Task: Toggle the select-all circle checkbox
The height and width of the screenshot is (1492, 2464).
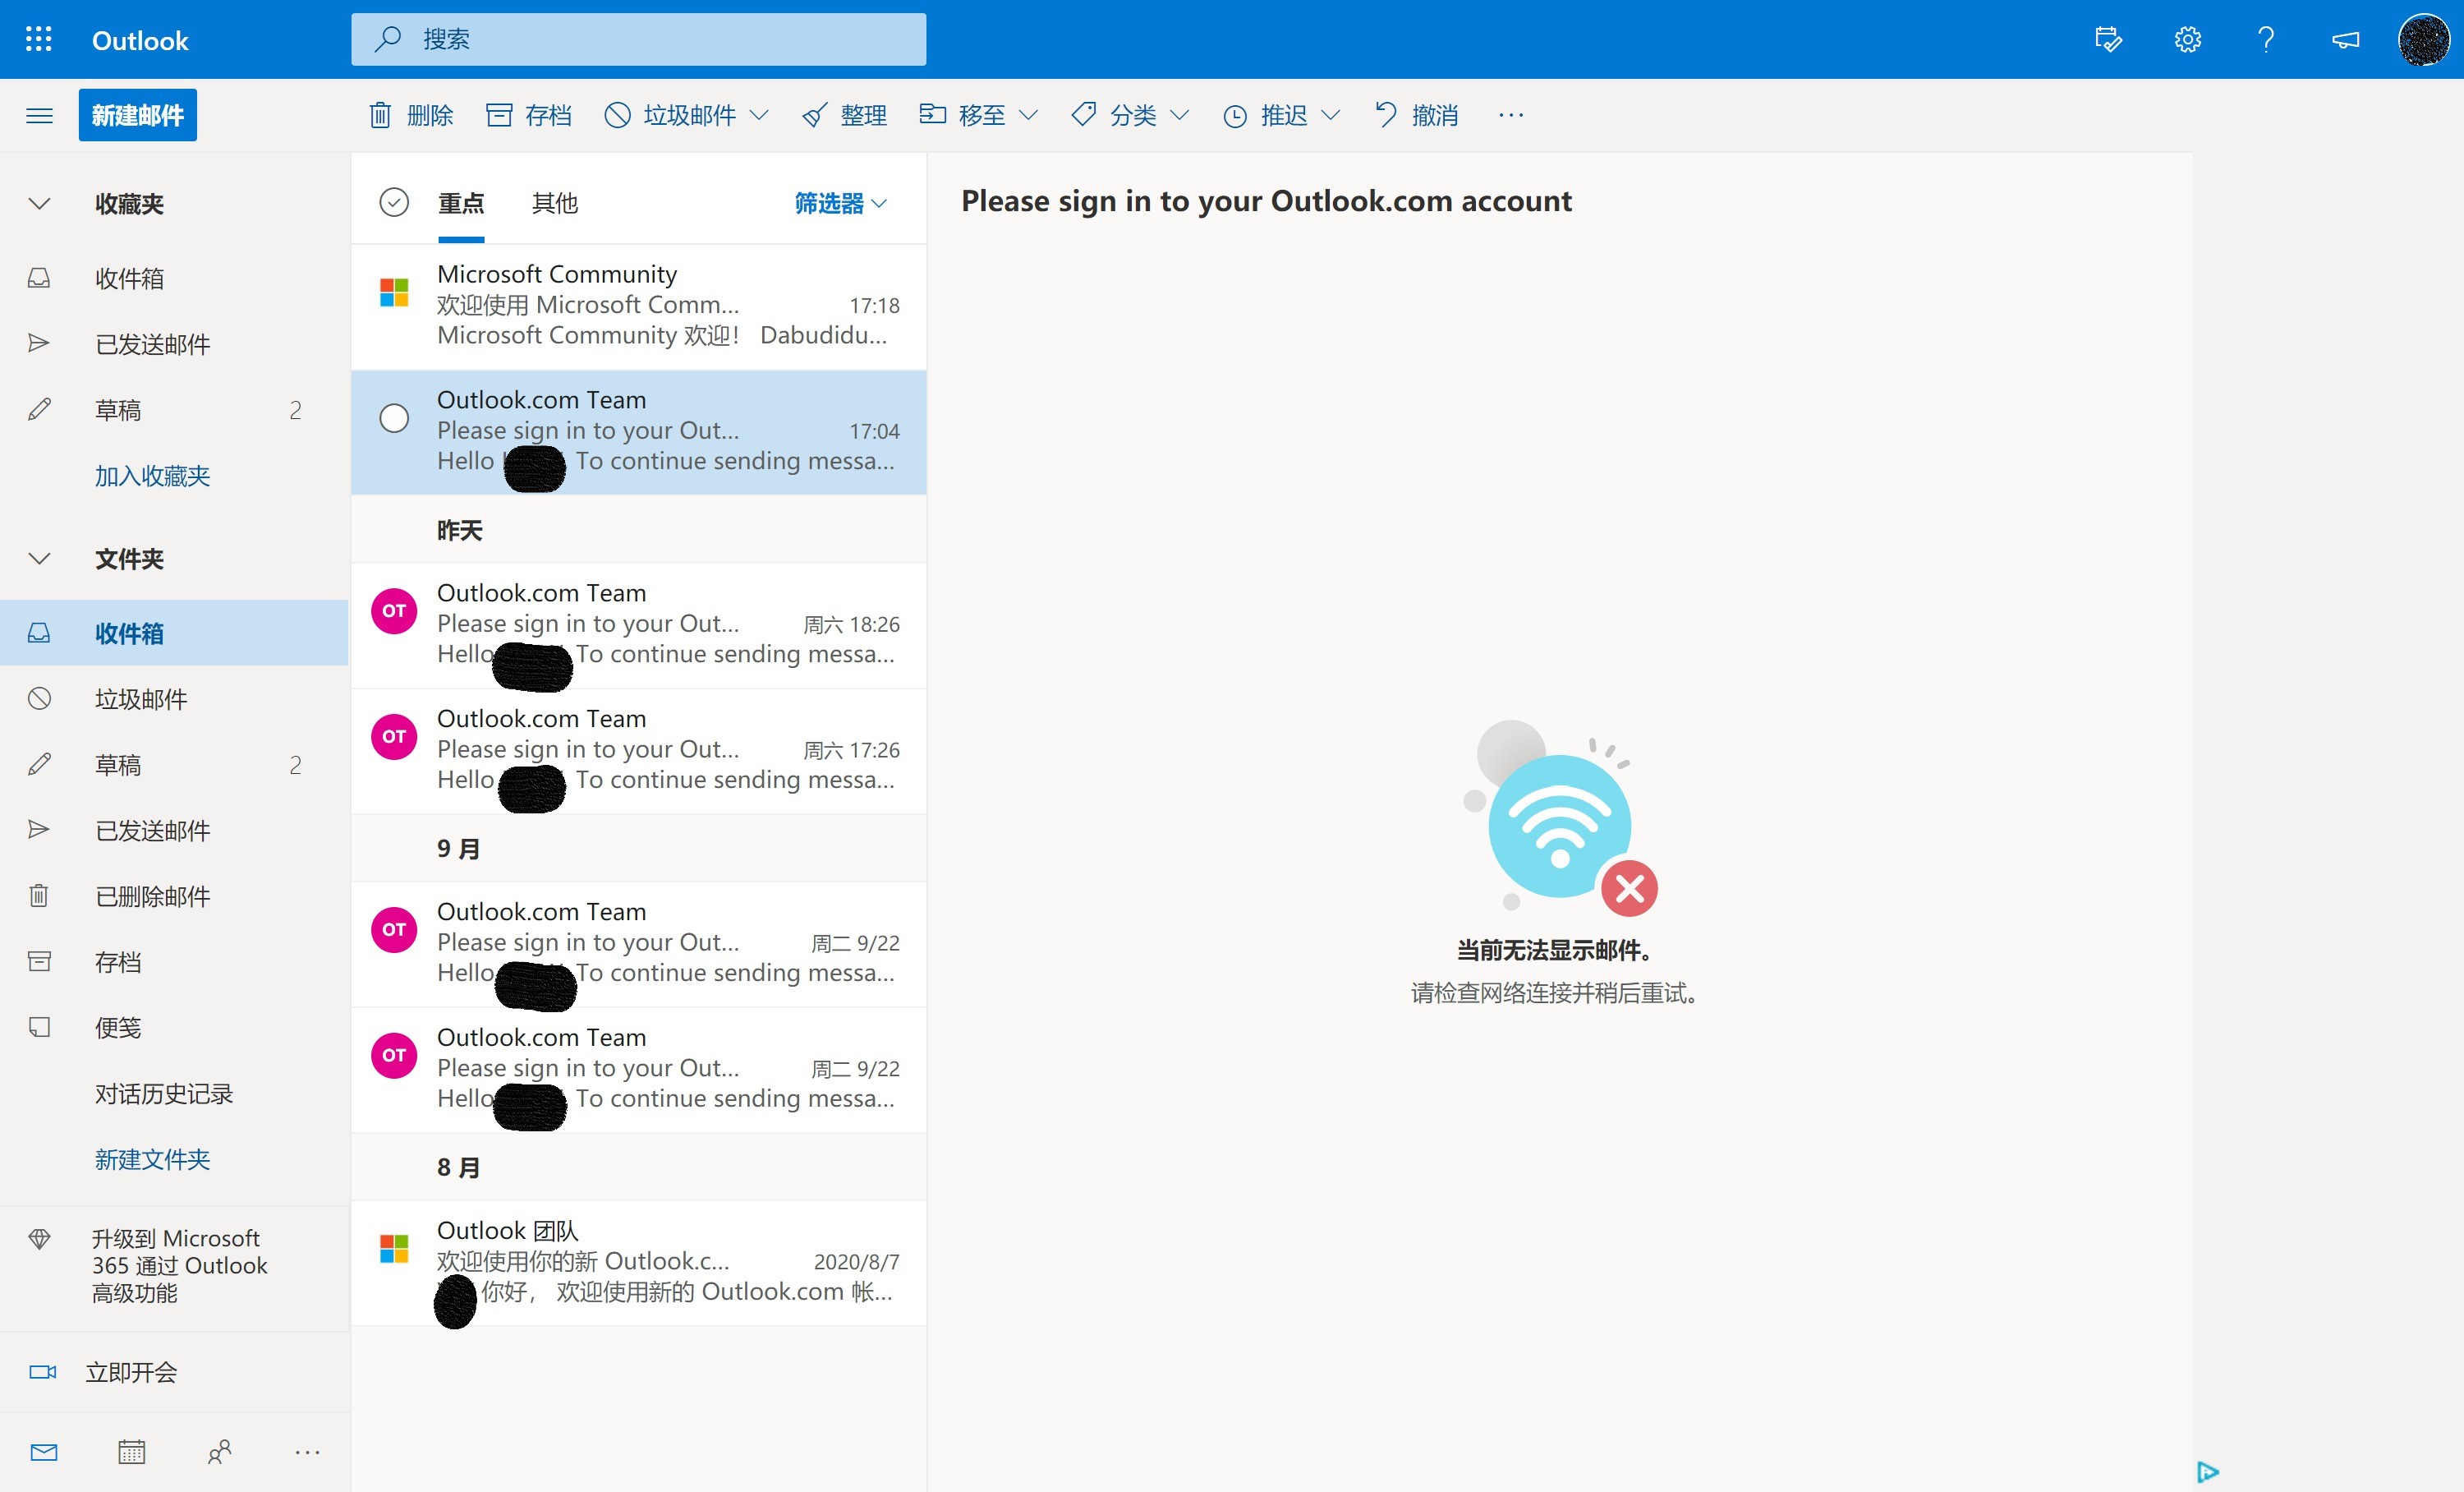Action: 394,203
